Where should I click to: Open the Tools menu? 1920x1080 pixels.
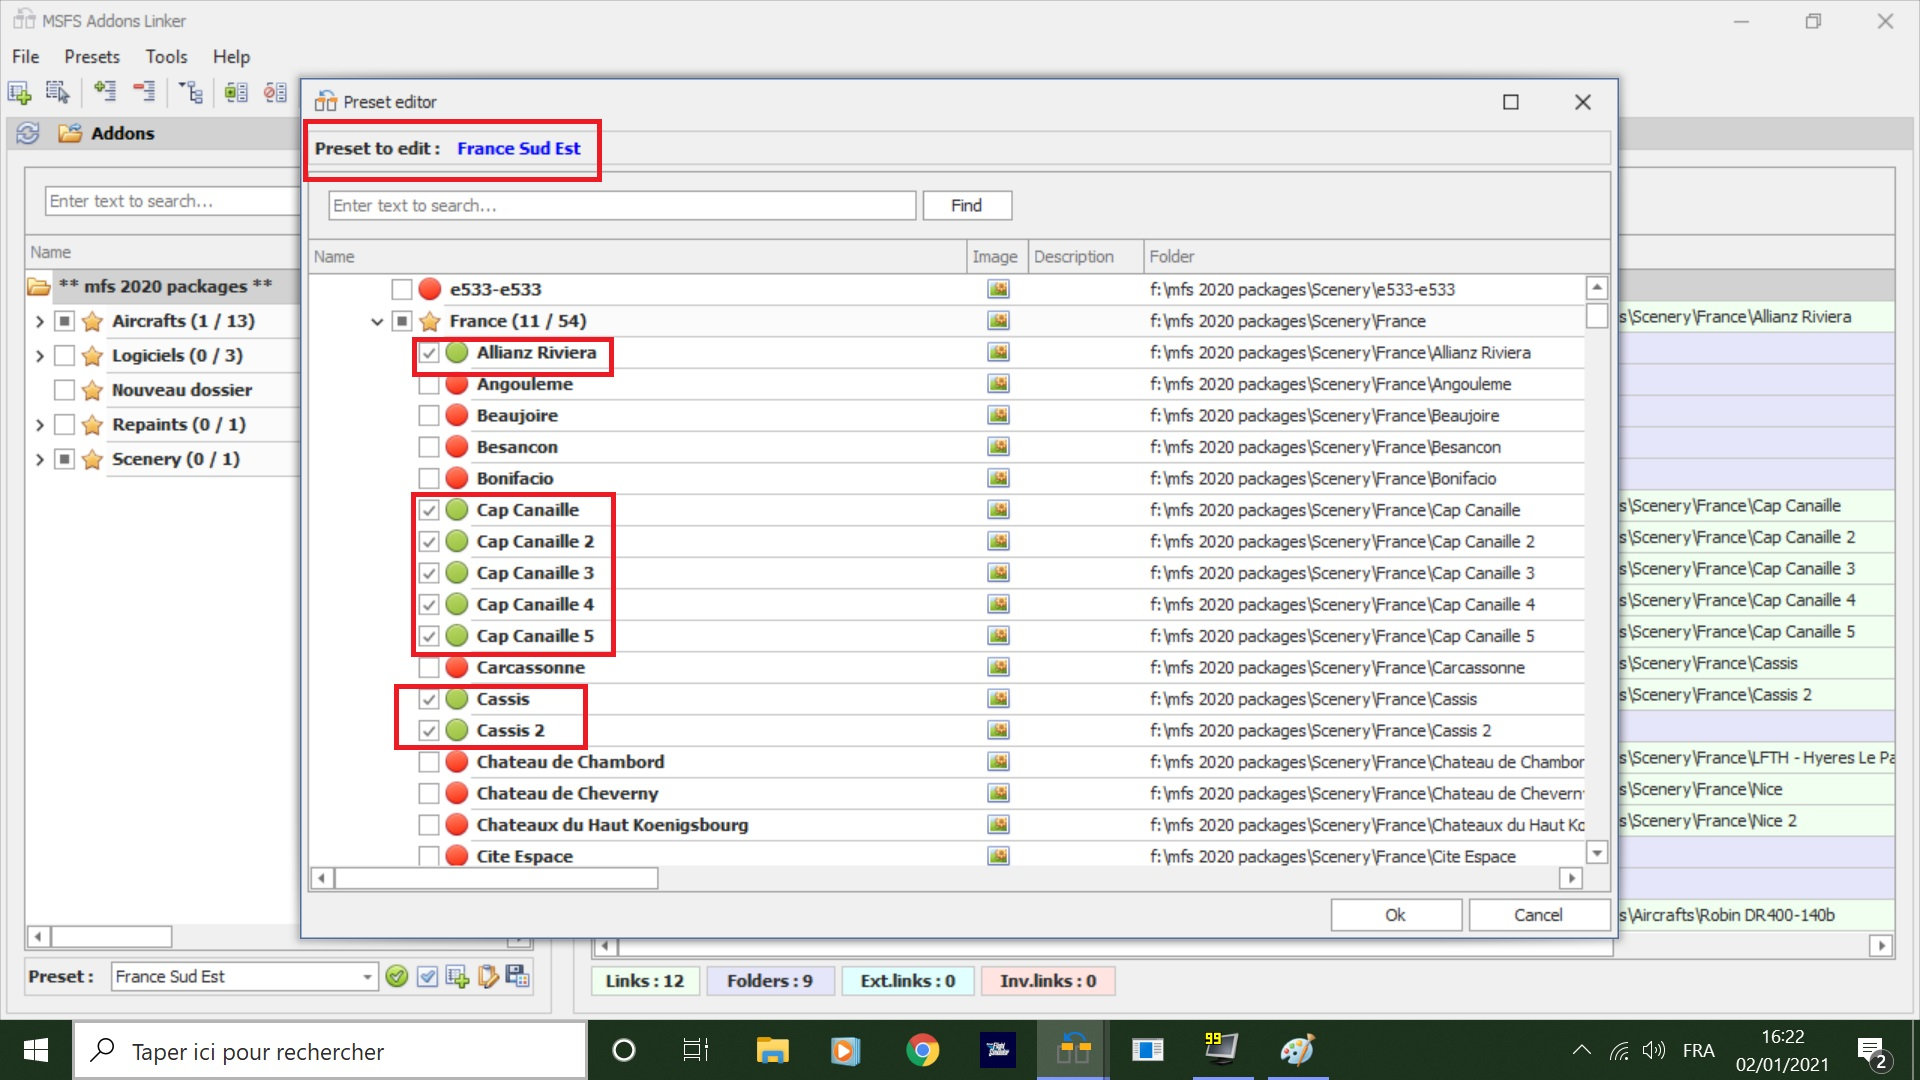pos(166,57)
